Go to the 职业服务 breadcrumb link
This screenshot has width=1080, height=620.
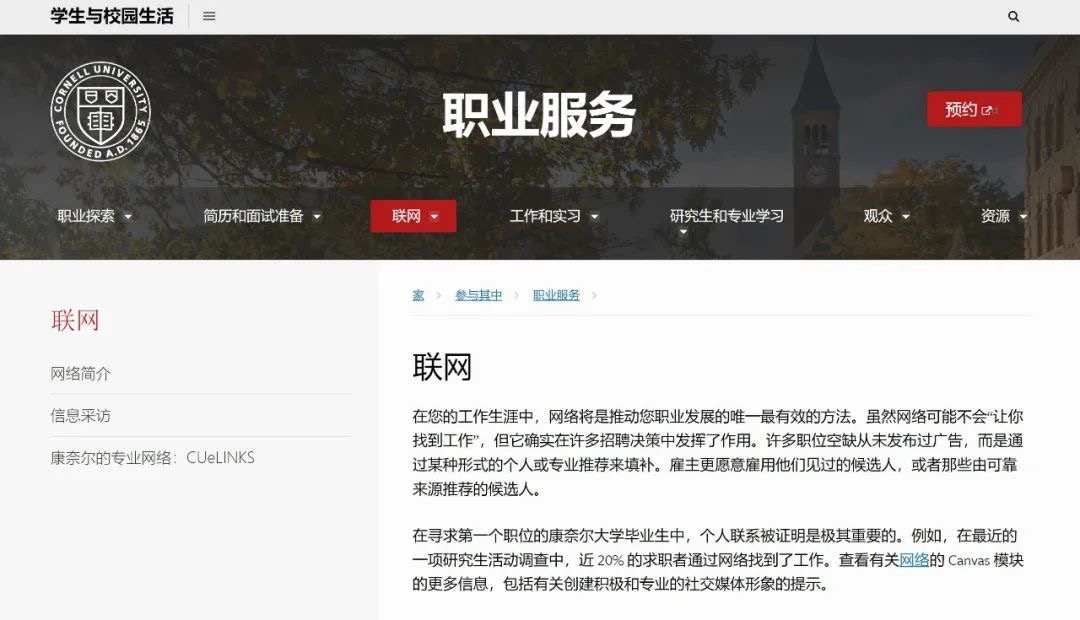coord(556,296)
